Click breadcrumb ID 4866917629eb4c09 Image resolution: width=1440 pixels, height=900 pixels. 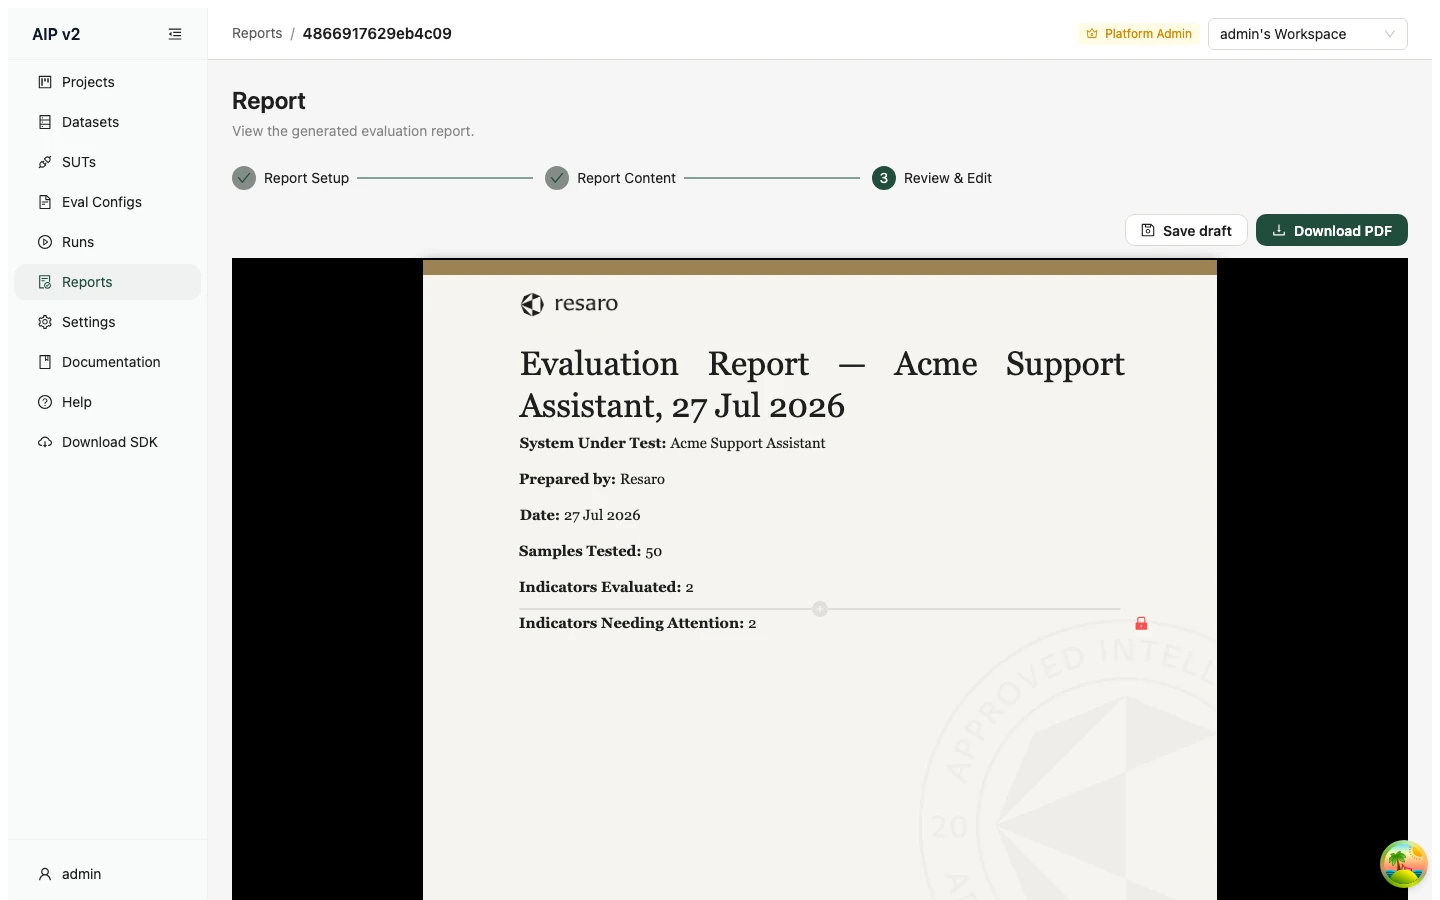click(x=377, y=33)
